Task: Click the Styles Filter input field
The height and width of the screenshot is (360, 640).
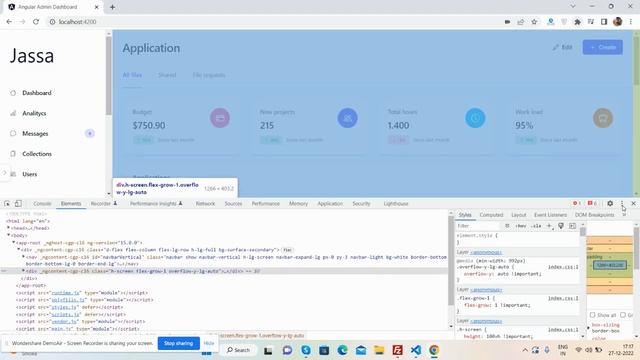Action: (478, 226)
